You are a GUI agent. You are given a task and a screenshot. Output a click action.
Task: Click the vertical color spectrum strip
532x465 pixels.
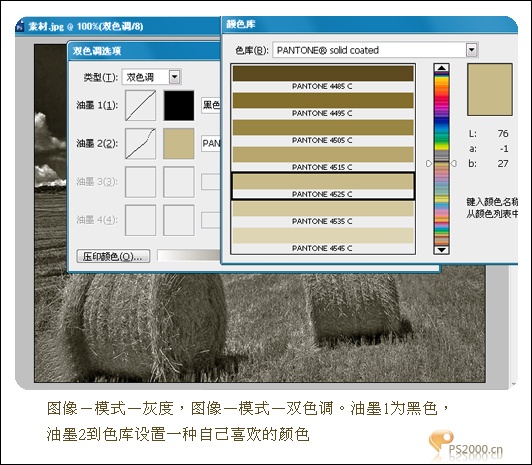pyautogui.click(x=441, y=159)
